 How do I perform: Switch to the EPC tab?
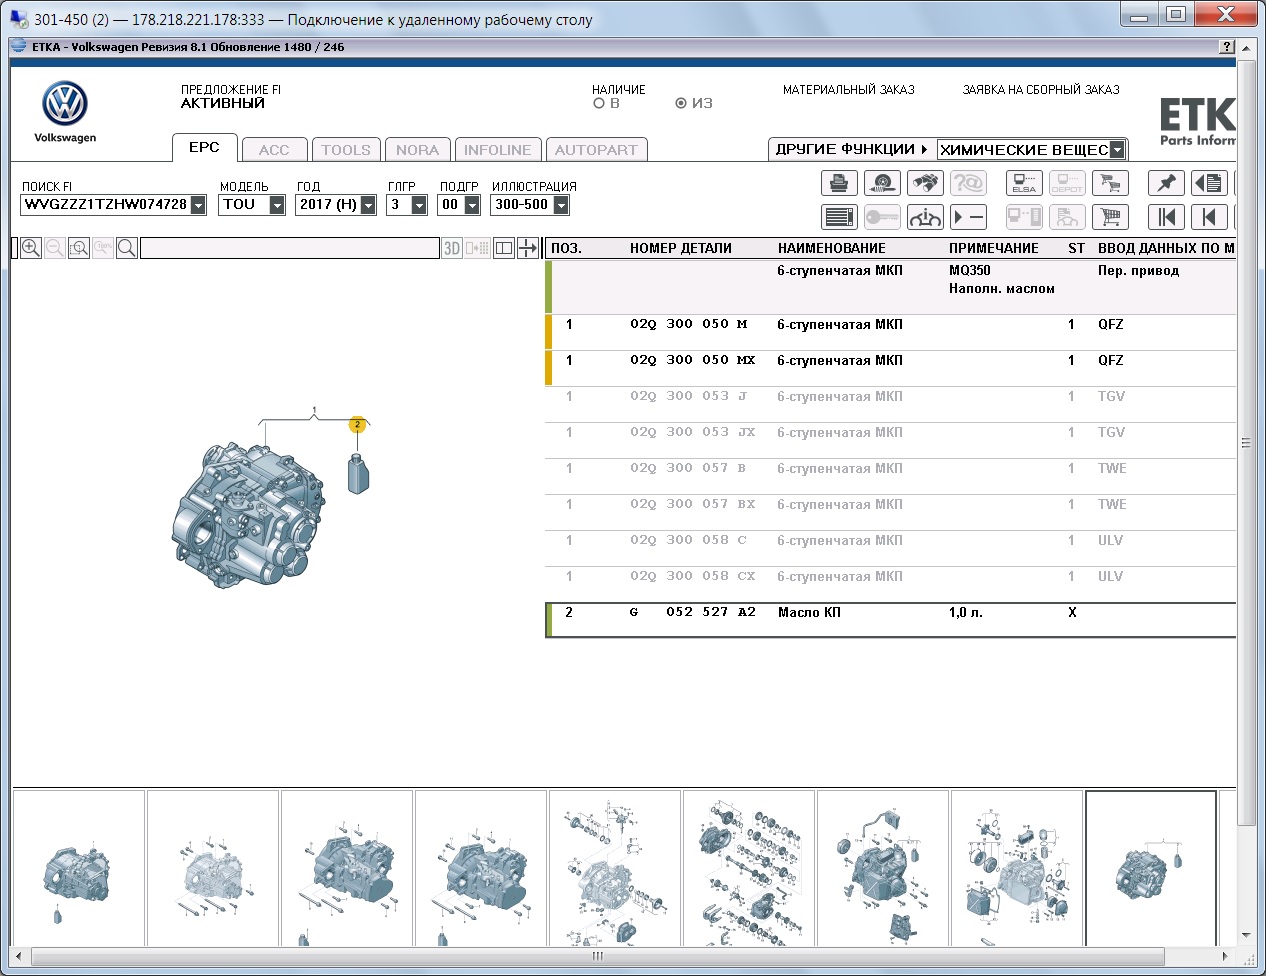click(204, 147)
